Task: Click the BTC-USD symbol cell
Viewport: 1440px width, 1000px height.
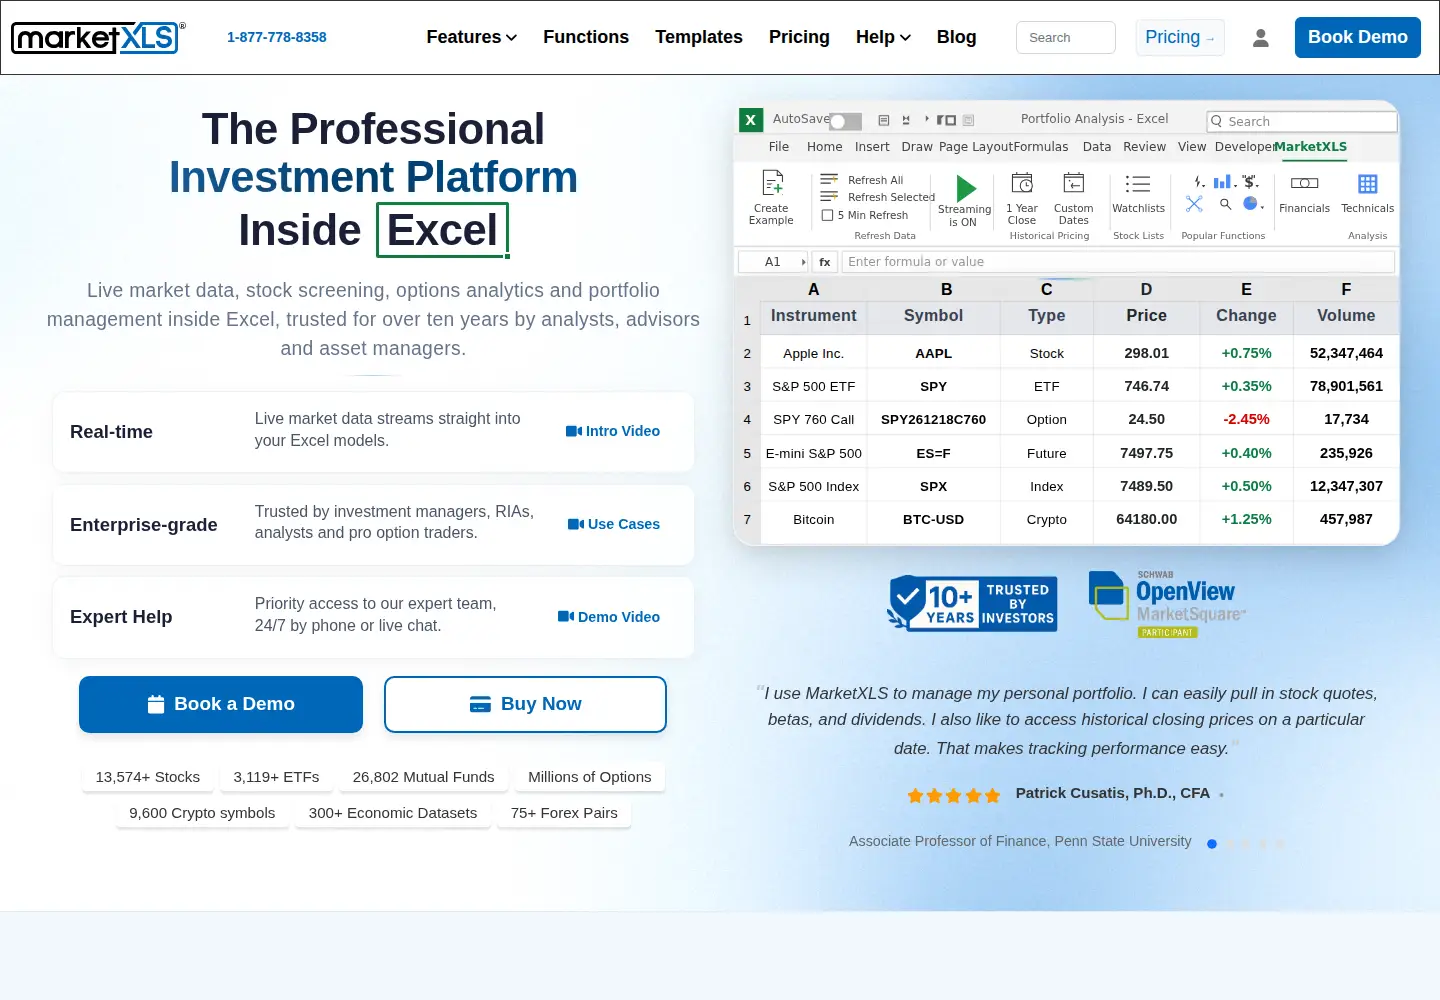Action: [934, 519]
